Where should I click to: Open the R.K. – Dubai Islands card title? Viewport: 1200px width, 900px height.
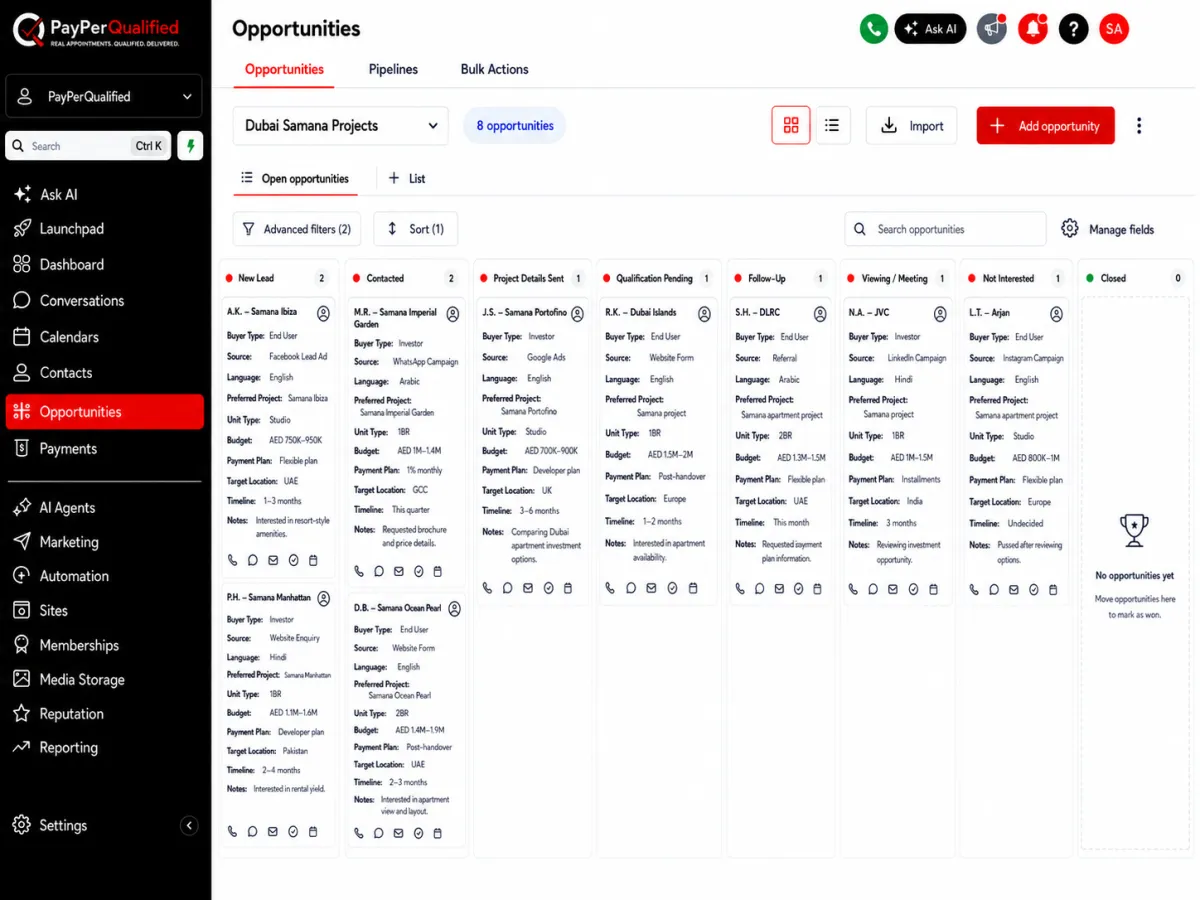641,312
